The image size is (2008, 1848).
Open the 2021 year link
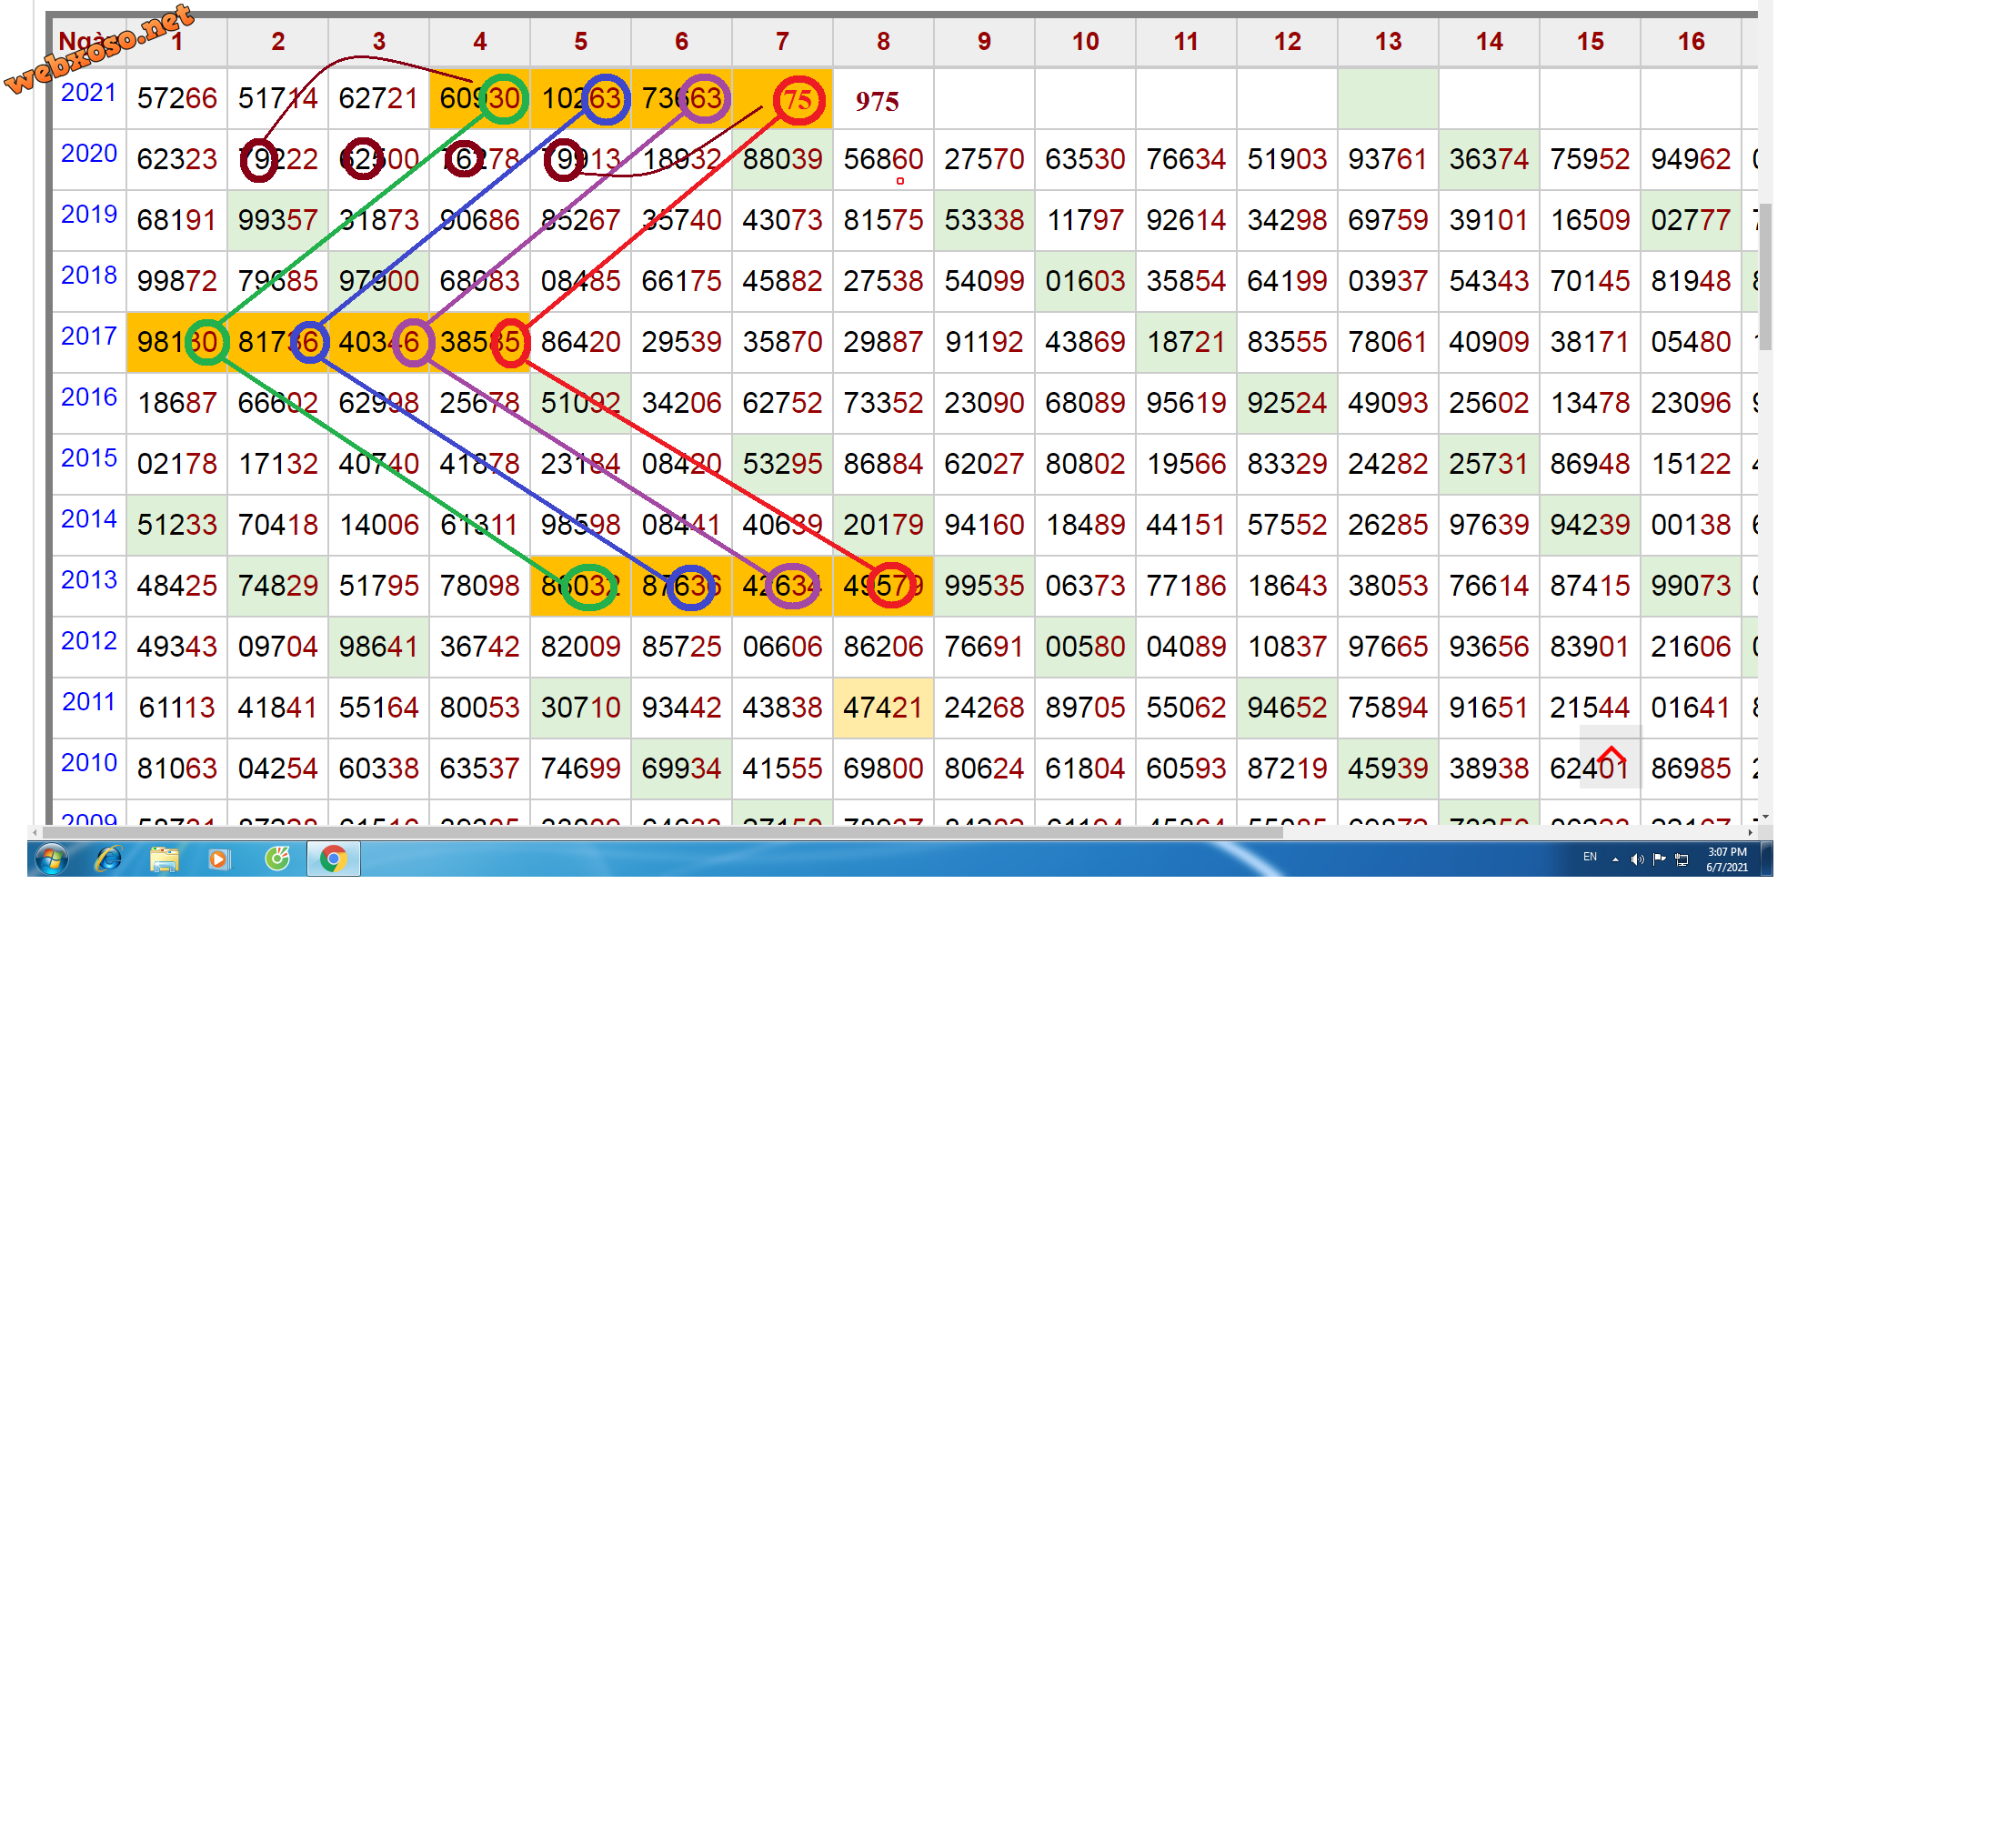pyautogui.click(x=89, y=93)
